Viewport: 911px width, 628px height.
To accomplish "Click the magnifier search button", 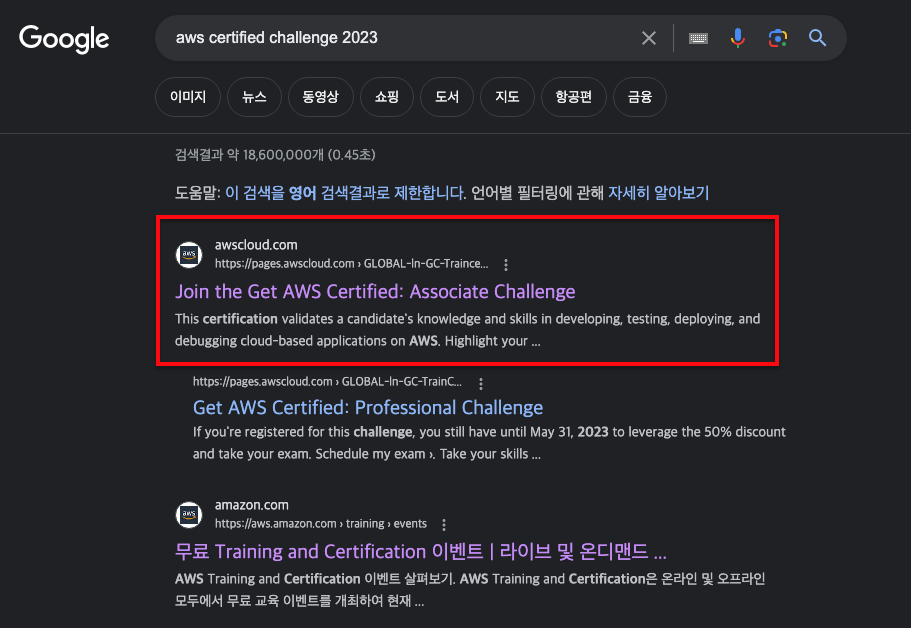I will pyautogui.click(x=817, y=38).
